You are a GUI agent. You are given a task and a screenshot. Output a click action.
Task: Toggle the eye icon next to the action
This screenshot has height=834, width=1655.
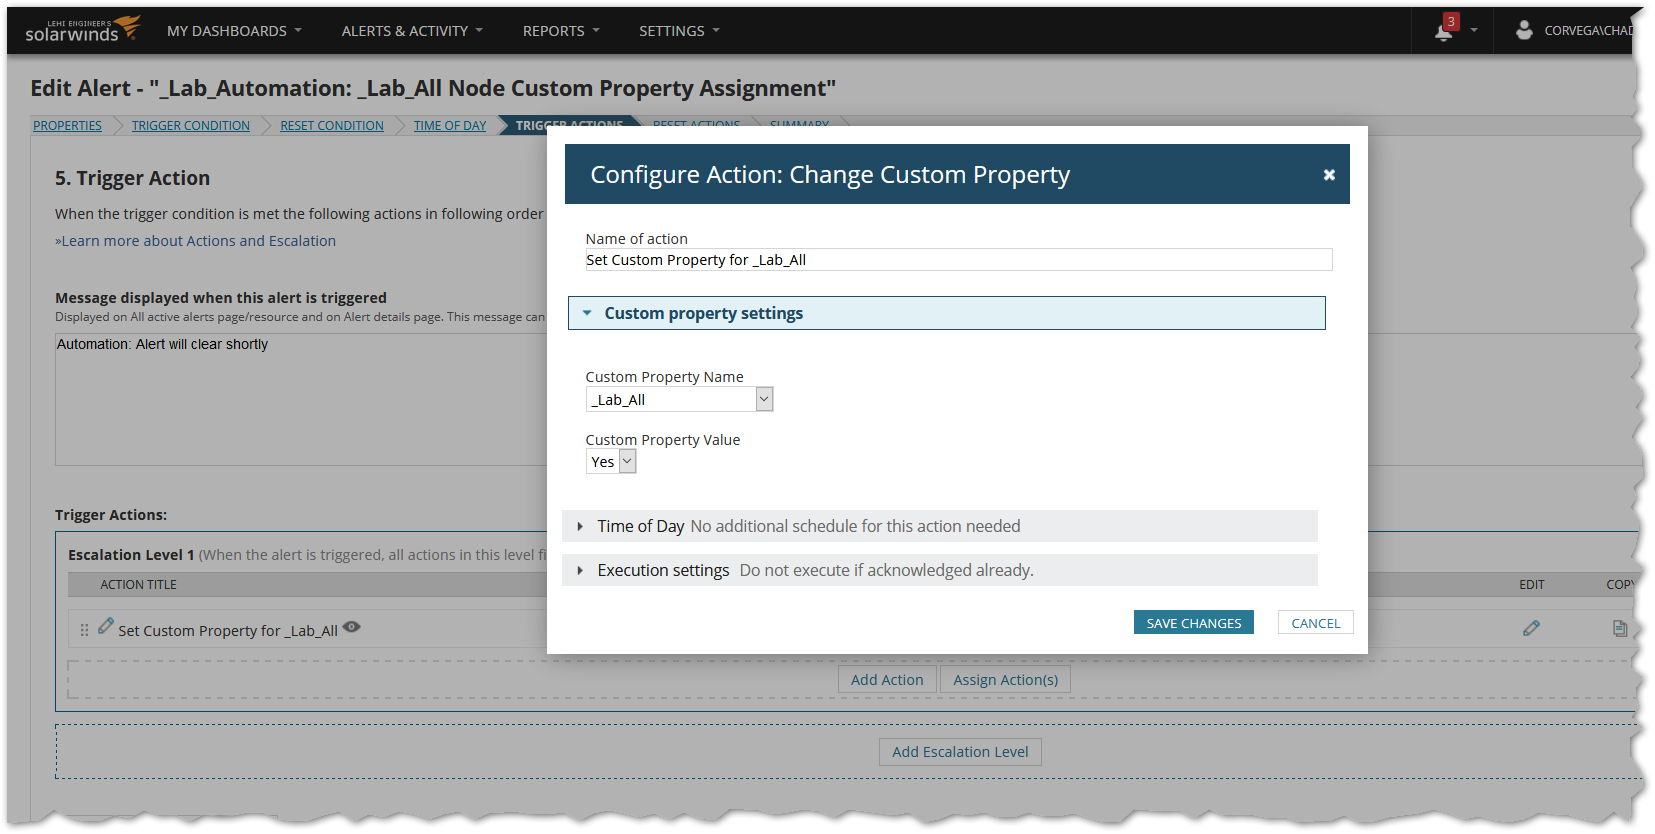[x=352, y=627]
